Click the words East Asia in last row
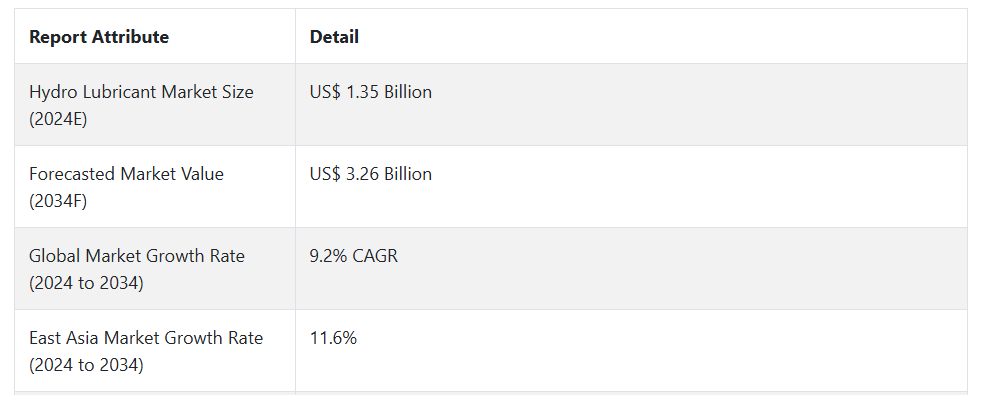Viewport: 985px width, 395px height. 64,338
